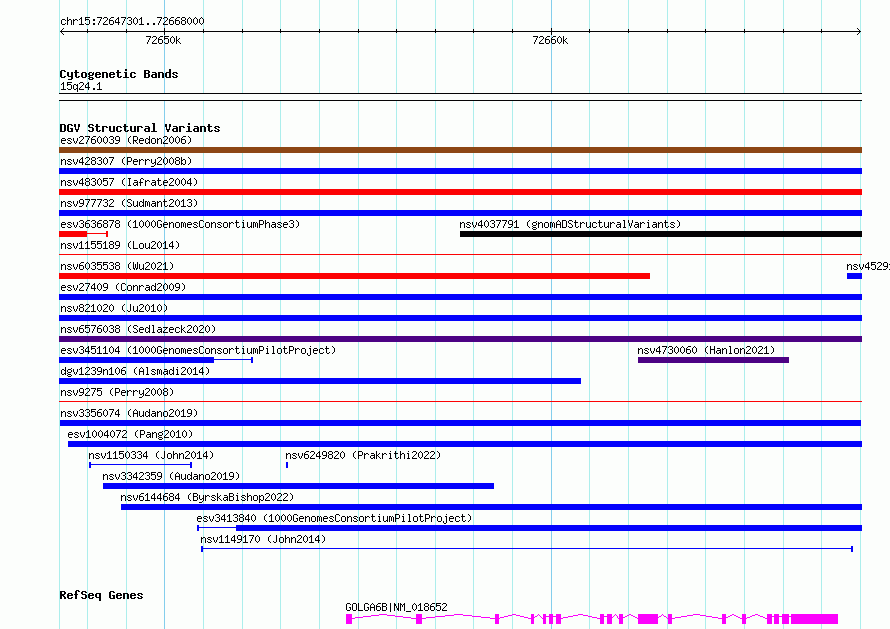The image size is (890, 629).
Task: Click the nsv6576038 (Sedlazeck2020) purple bar
Action: click(x=460, y=339)
